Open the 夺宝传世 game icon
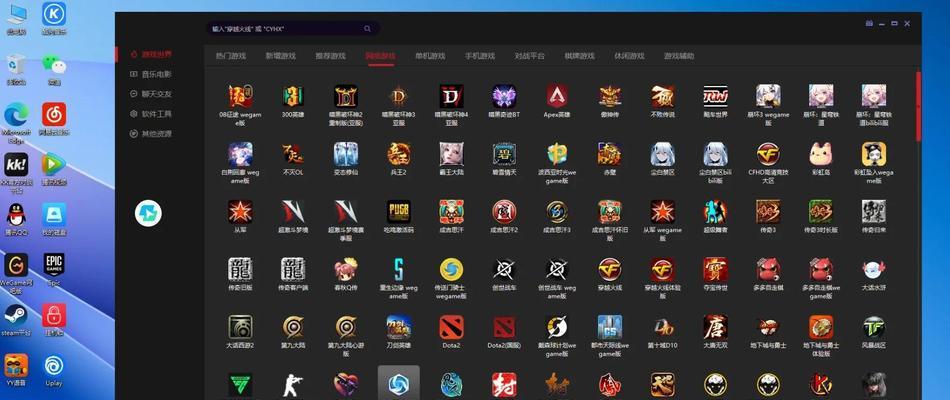 click(x=716, y=269)
